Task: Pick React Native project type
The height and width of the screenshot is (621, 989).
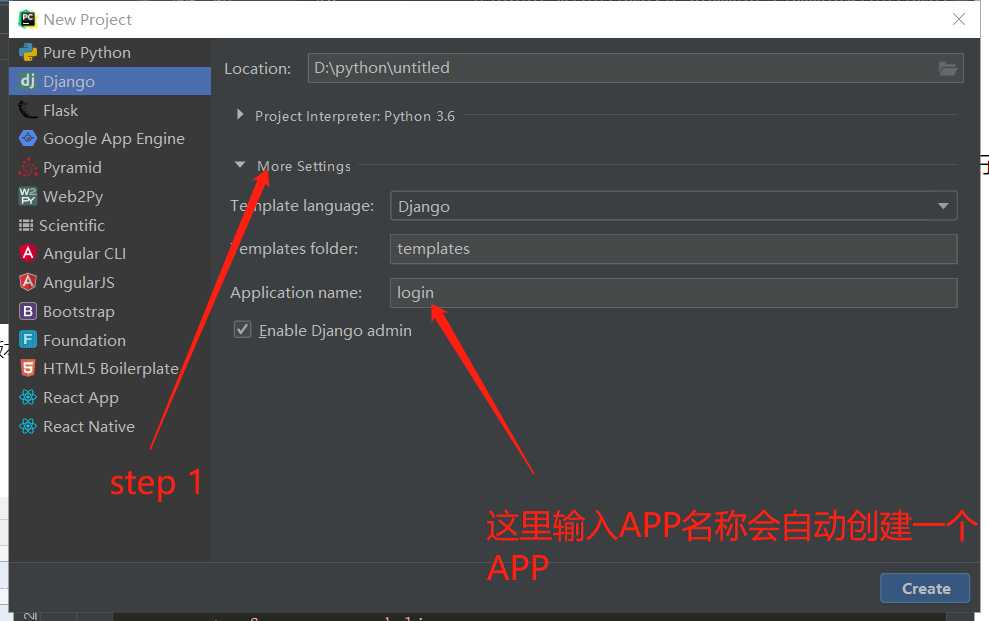Action: point(110,427)
